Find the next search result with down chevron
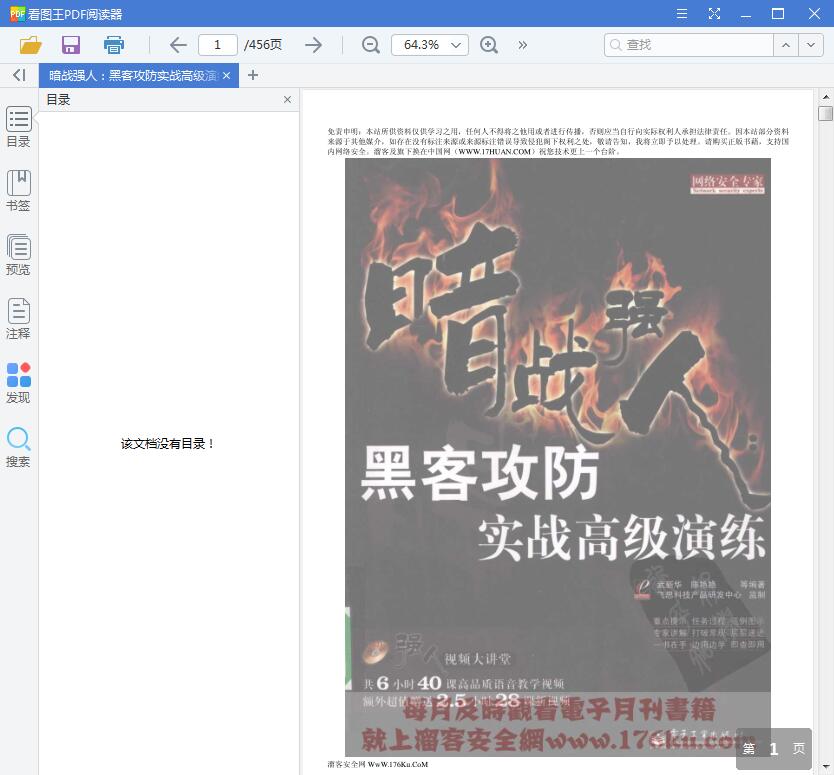This screenshot has height=775, width=834. tap(811, 45)
